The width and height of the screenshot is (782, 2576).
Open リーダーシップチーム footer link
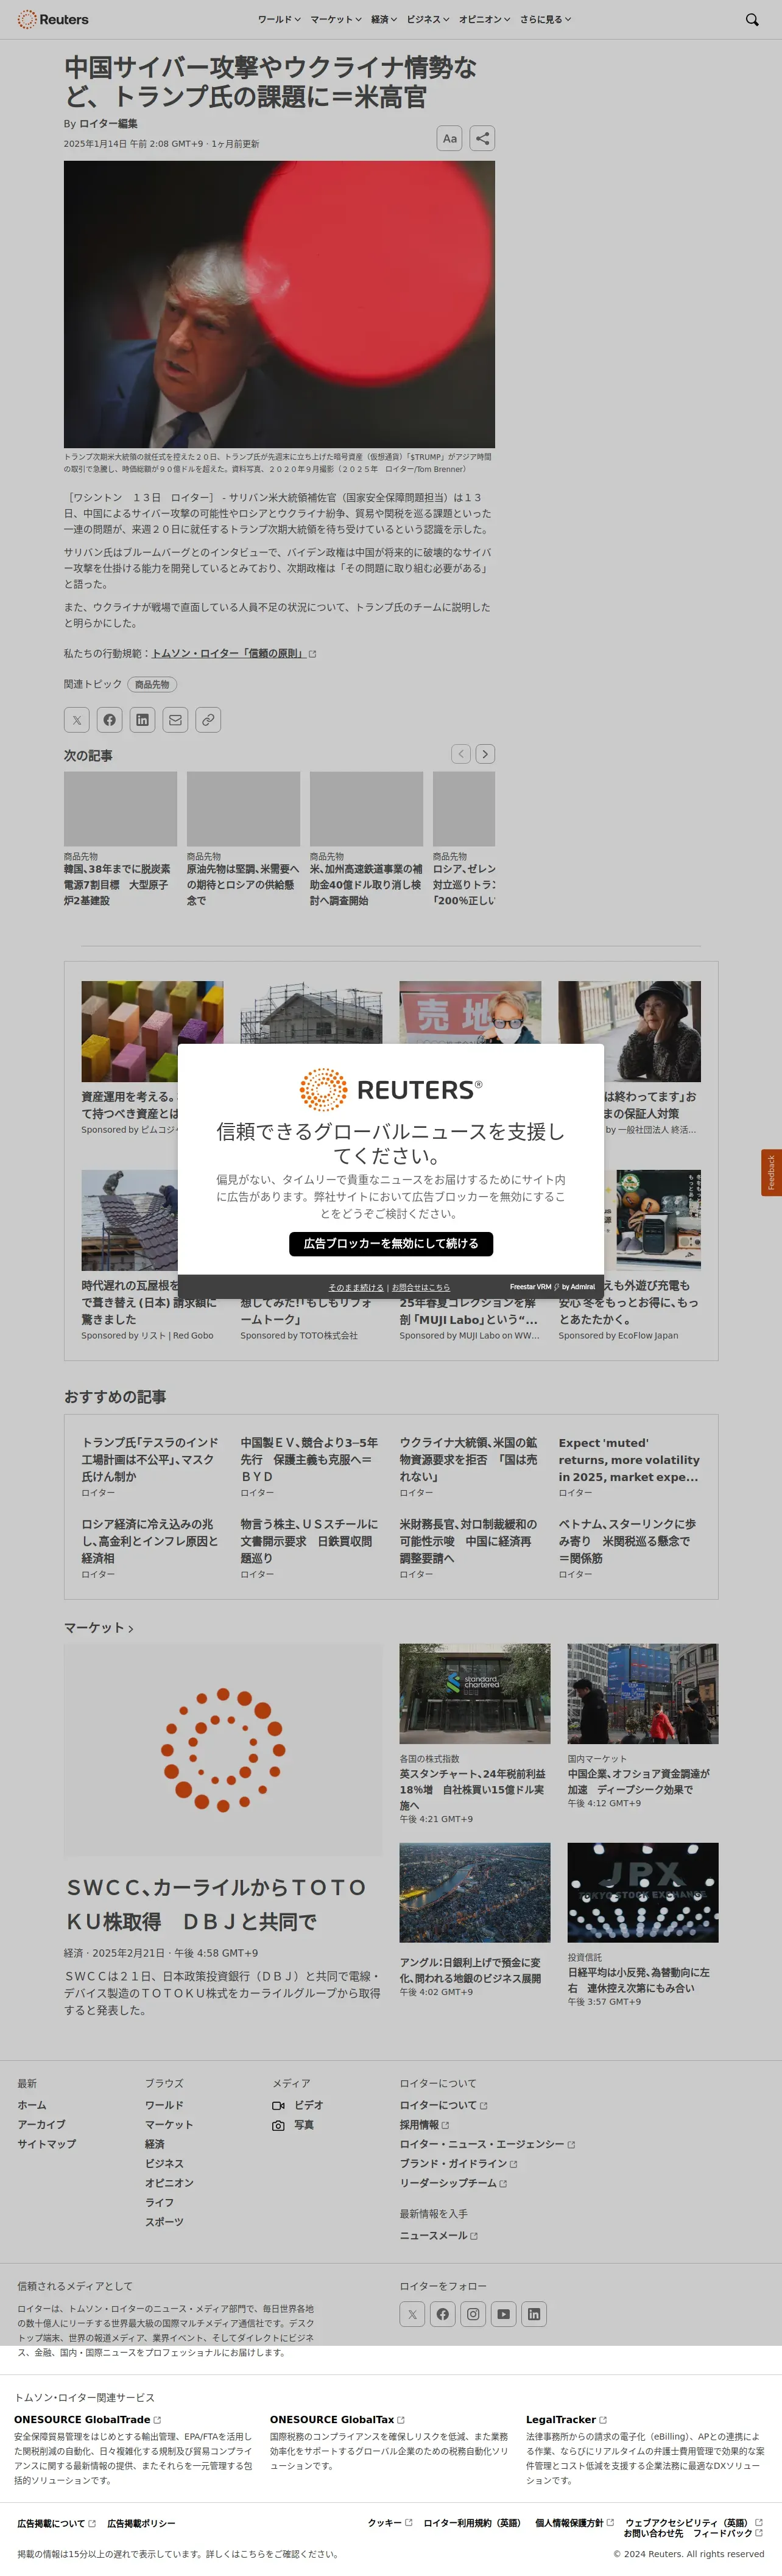[x=453, y=2183]
